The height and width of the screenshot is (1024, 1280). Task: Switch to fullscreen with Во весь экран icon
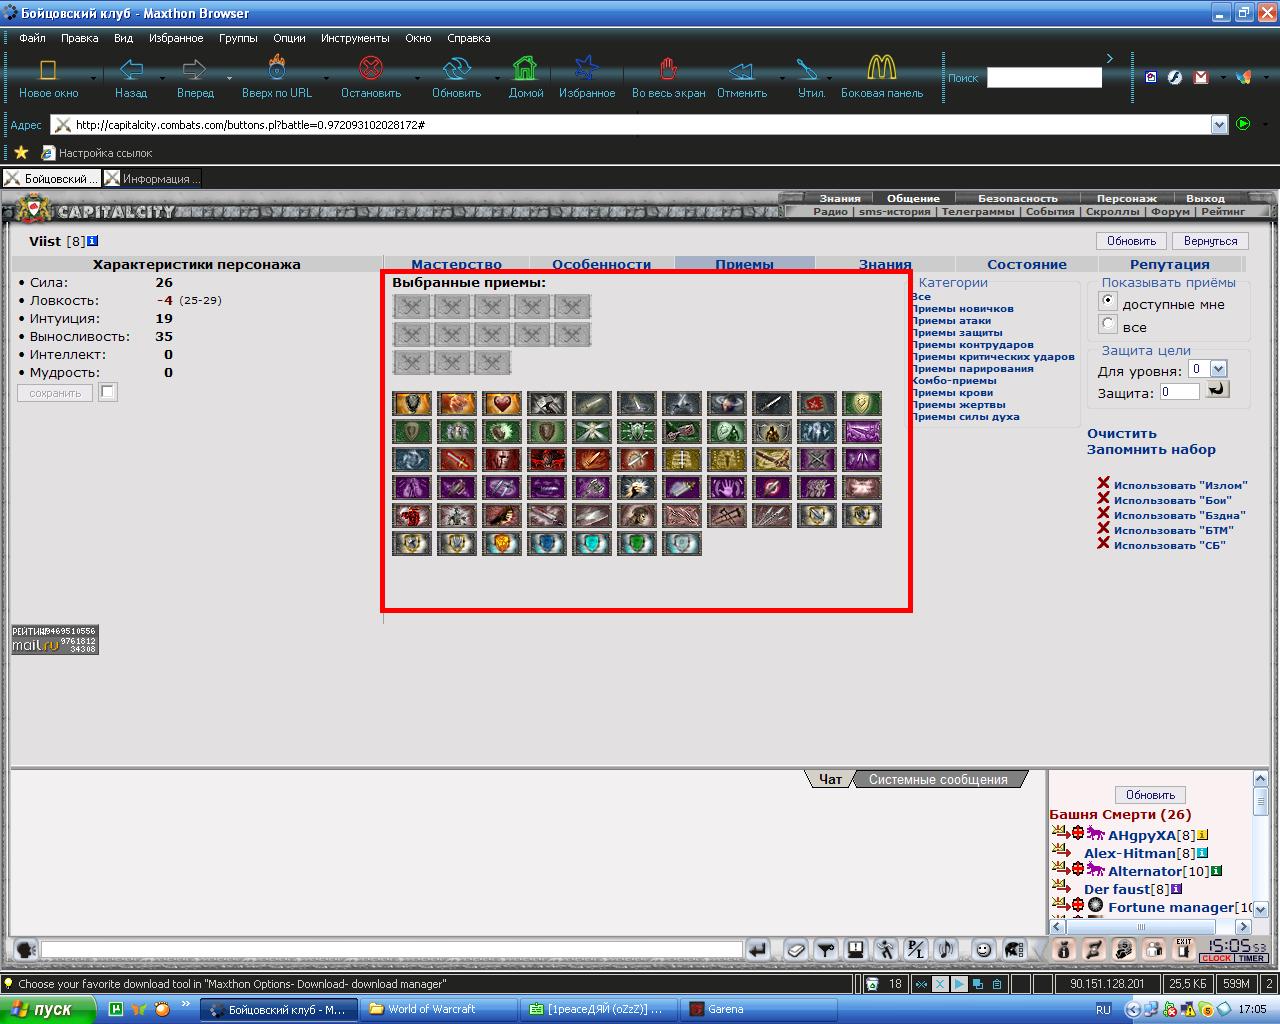point(668,68)
